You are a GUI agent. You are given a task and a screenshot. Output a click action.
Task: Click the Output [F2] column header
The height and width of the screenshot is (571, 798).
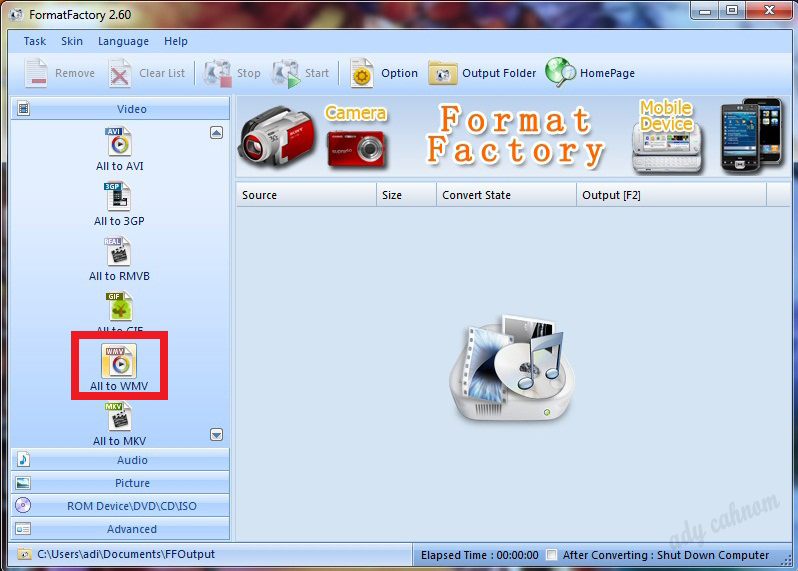tap(671, 195)
